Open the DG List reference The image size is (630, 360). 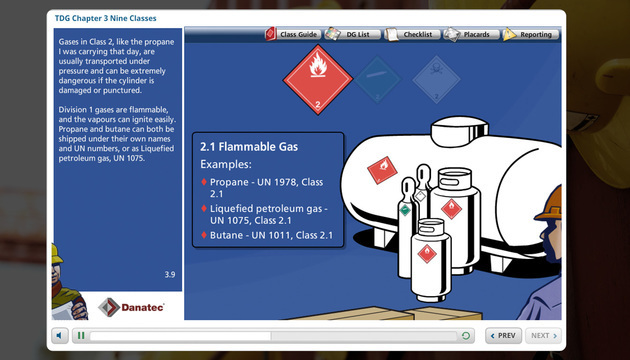pos(353,34)
